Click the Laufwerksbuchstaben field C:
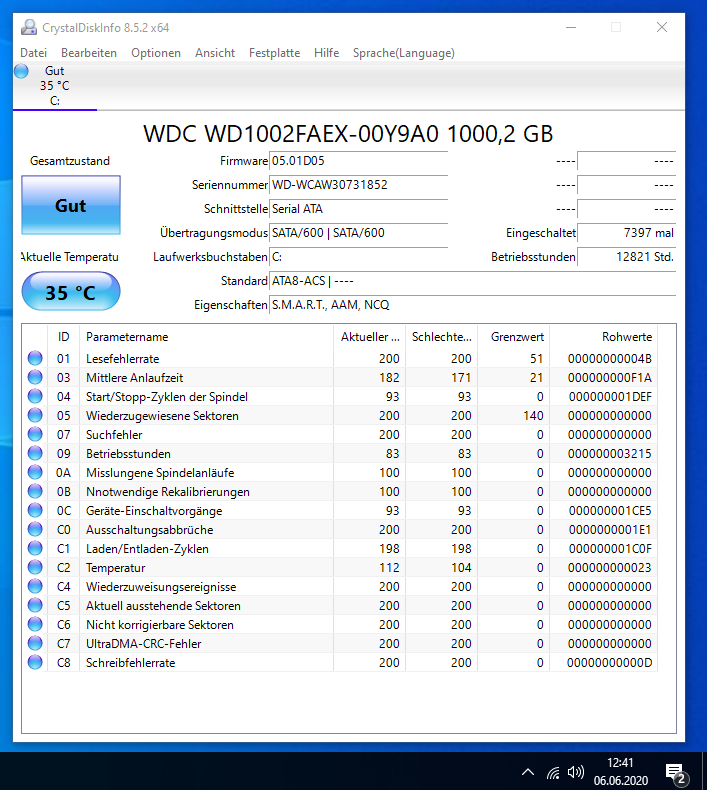This screenshot has height=790, width=707. tap(358, 257)
